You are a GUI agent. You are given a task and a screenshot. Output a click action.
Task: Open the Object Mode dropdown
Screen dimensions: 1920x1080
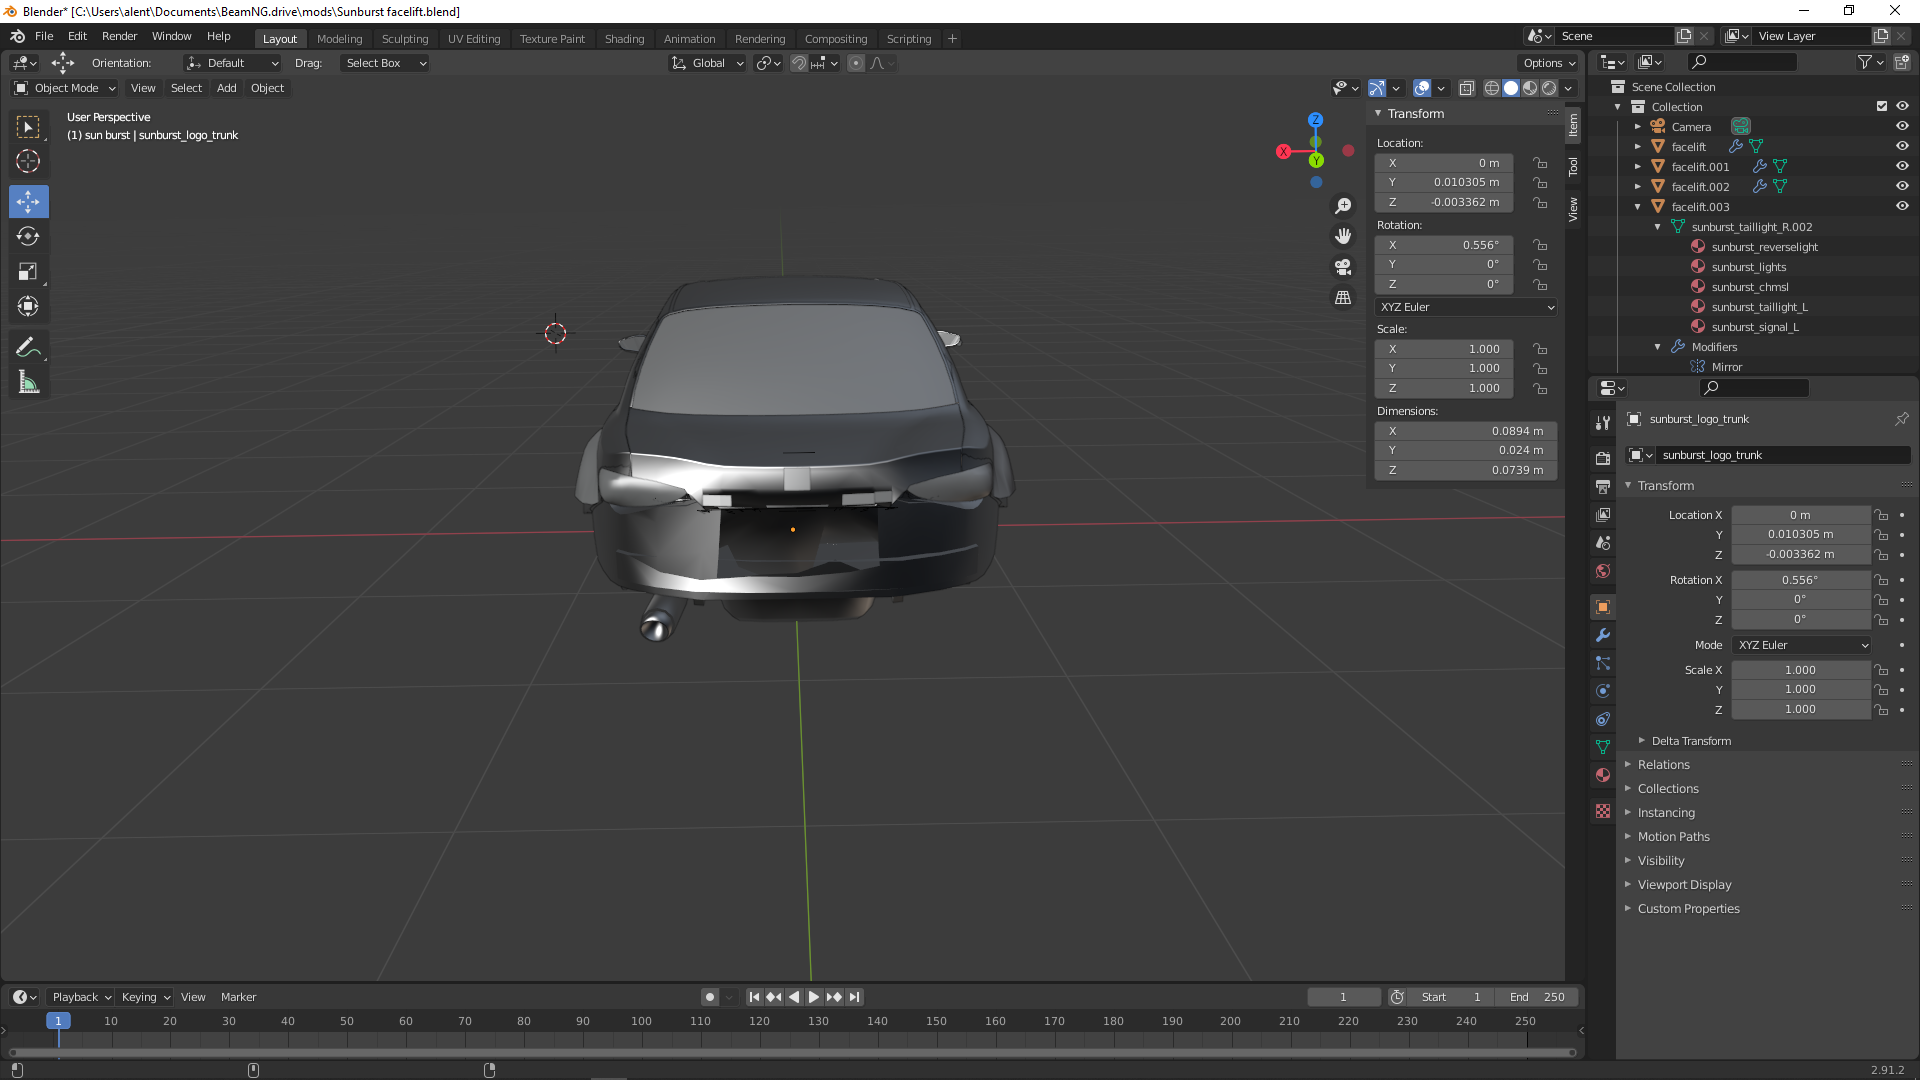[66, 88]
